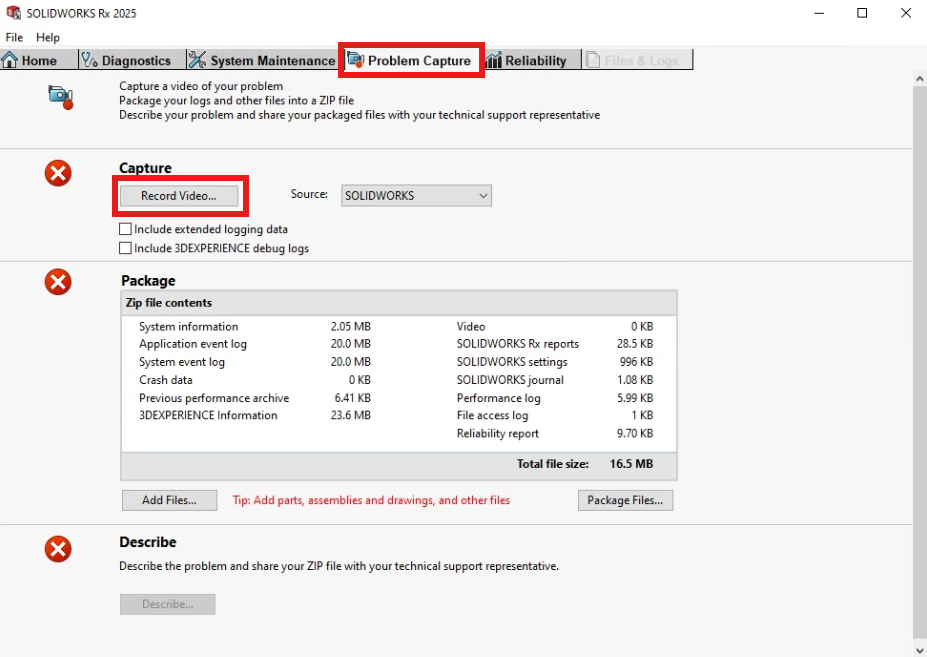The width and height of the screenshot is (927, 657).
Task: Click the red error icon beside Package
Action: point(58,281)
